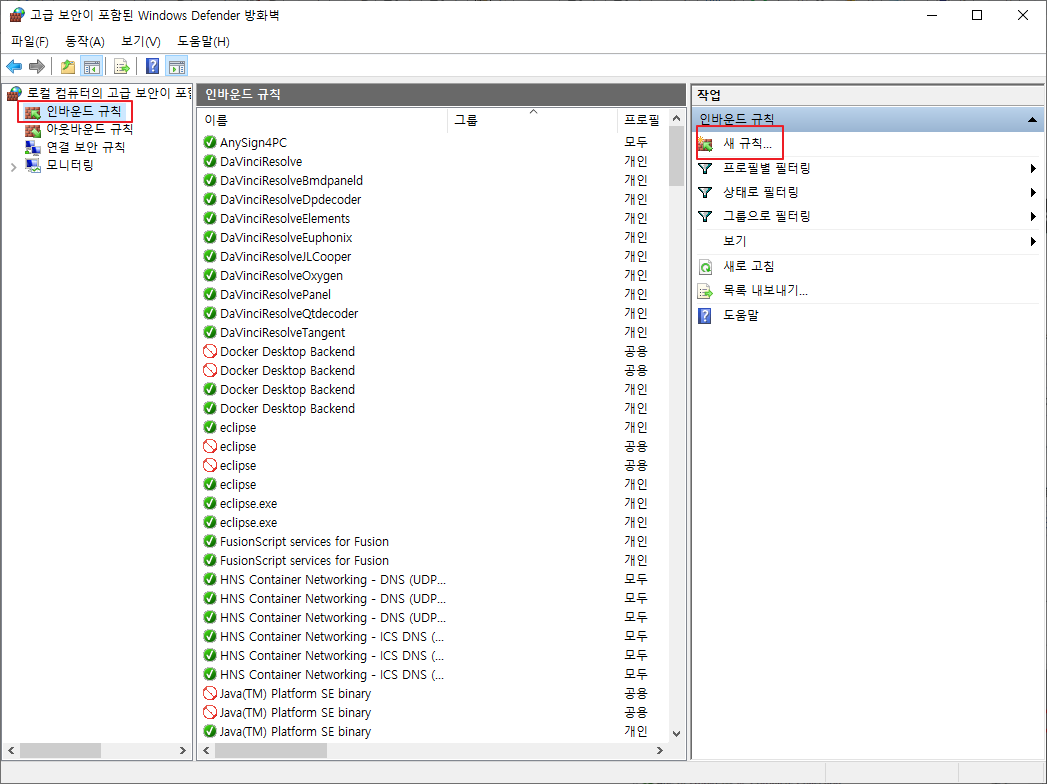Sort the rules list by the 그룹 column header
The height and width of the screenshot is (784, 1047).
(532, 120)
